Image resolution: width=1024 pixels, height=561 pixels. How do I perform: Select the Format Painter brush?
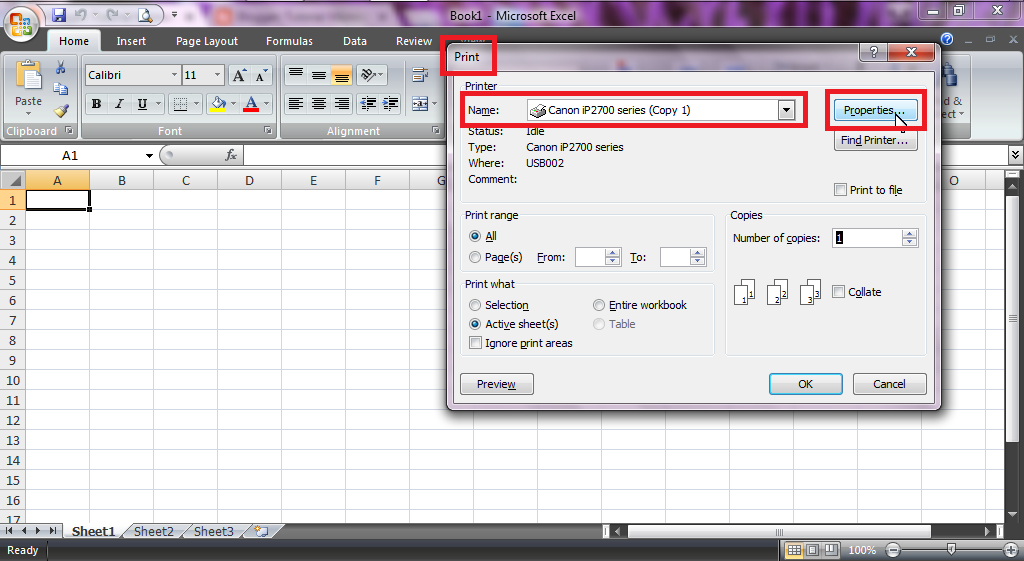click(61, 111)
